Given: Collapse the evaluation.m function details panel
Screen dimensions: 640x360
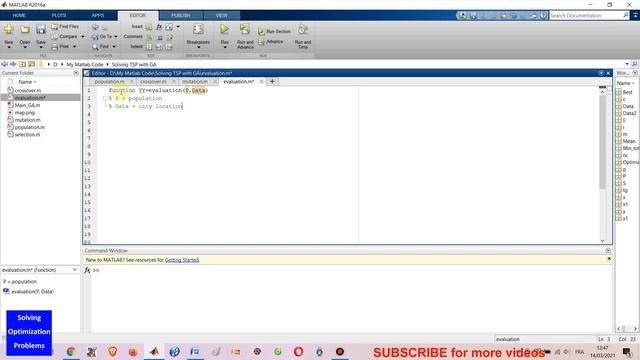Looking at the screenshot, I should point(75,270).
